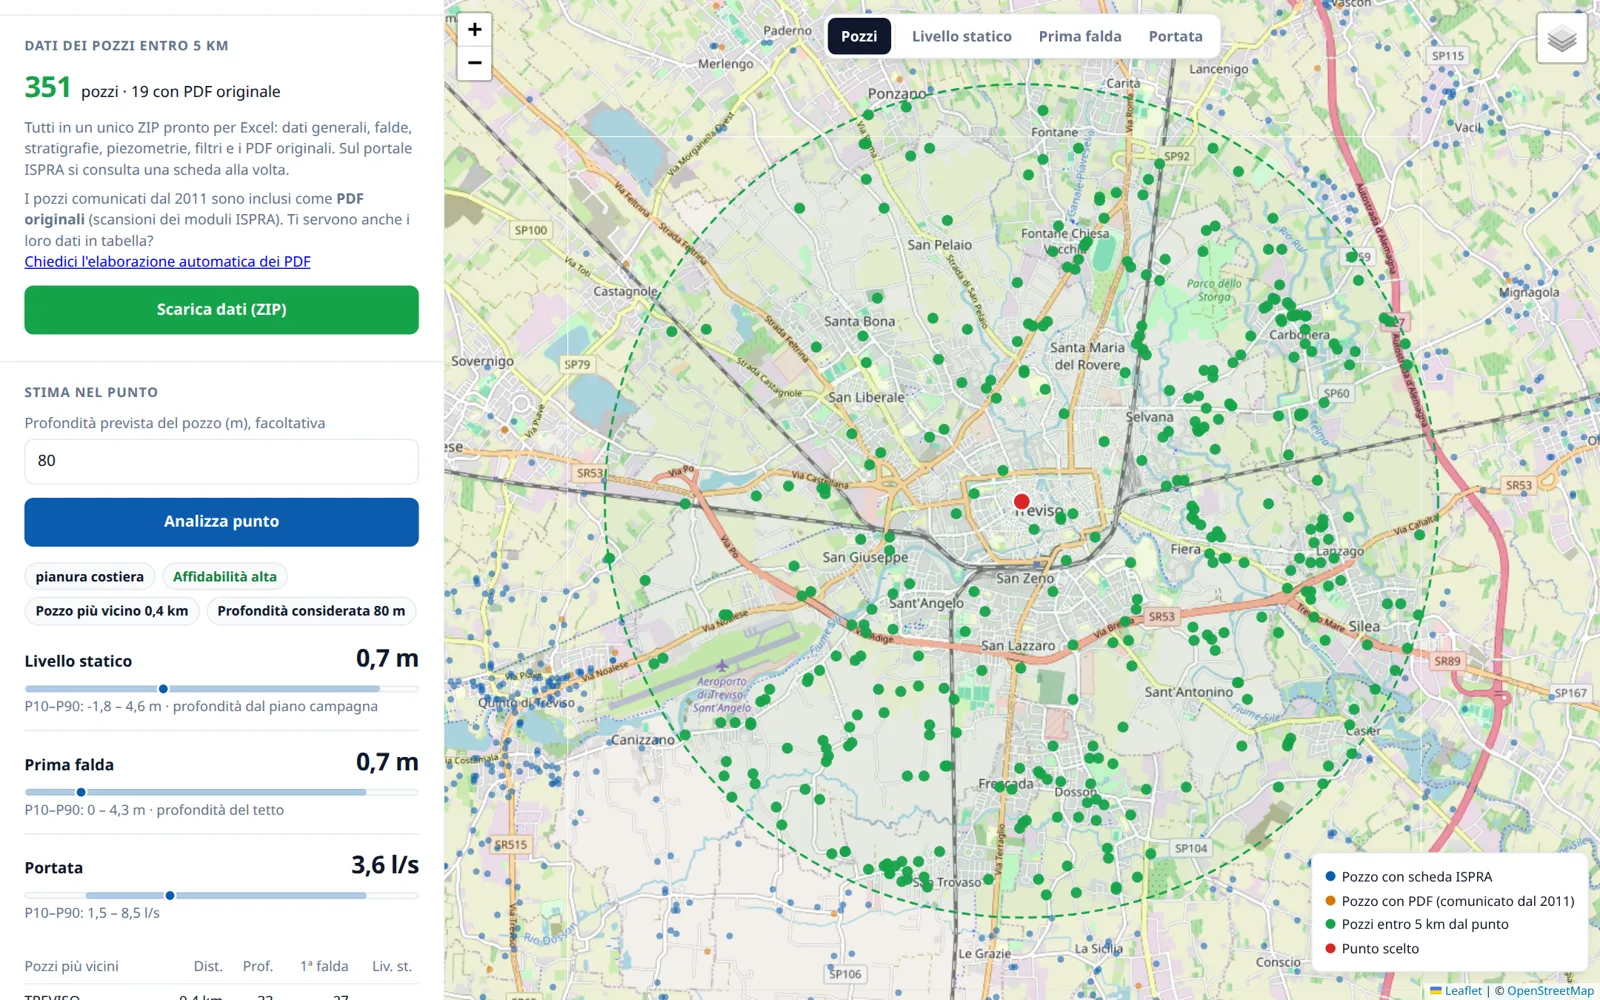Click the 'Dist.' column header
Screen dimensions: 1600x1000
208,966
